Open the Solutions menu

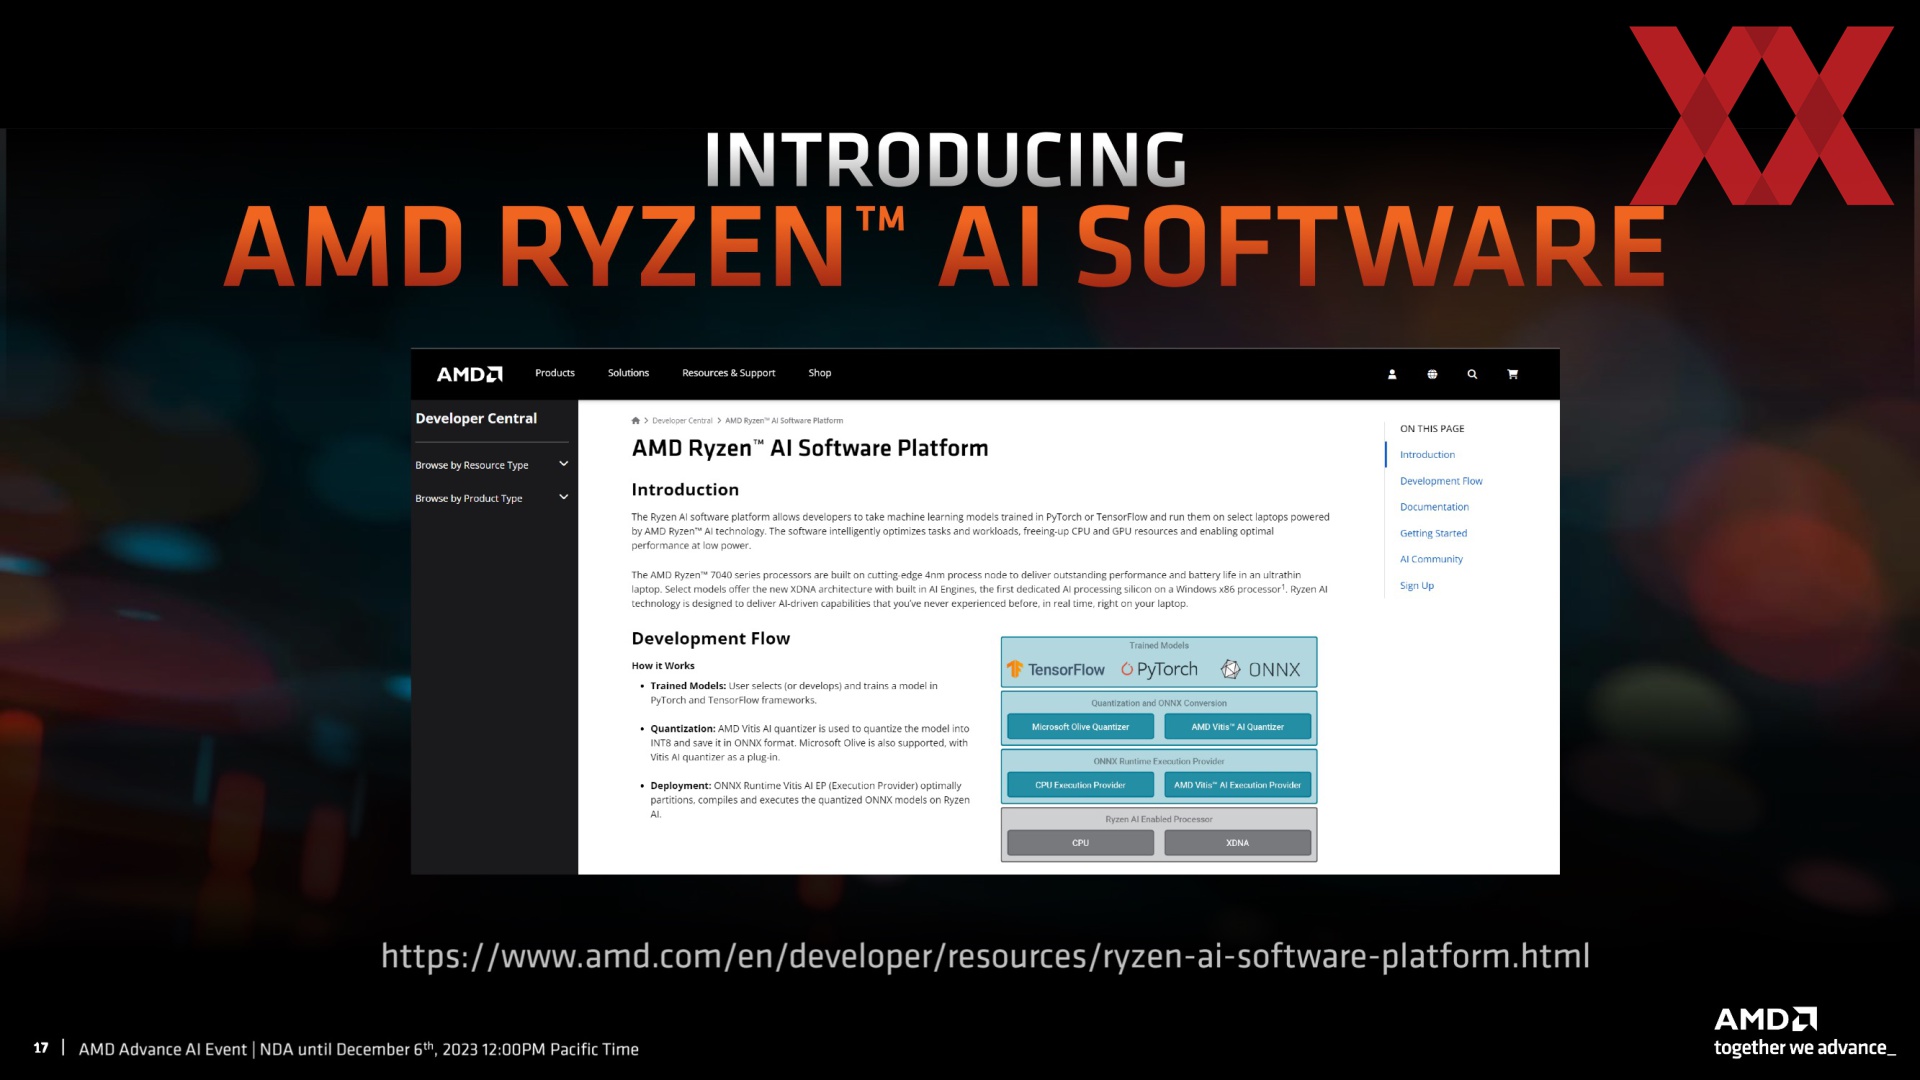[x=628, y=373]
